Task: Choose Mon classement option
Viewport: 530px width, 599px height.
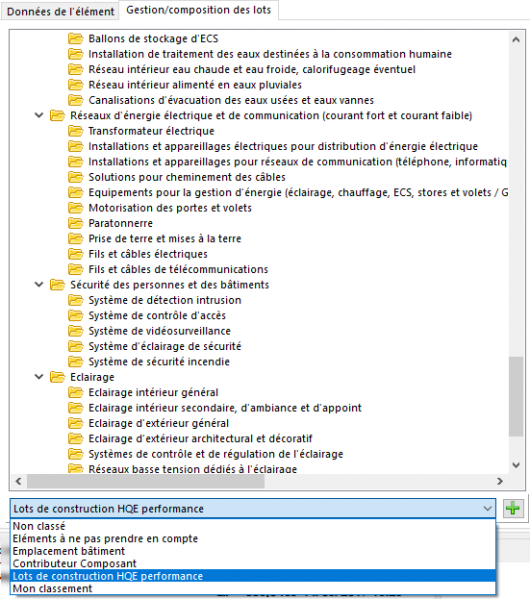Action: pos(253,588)
